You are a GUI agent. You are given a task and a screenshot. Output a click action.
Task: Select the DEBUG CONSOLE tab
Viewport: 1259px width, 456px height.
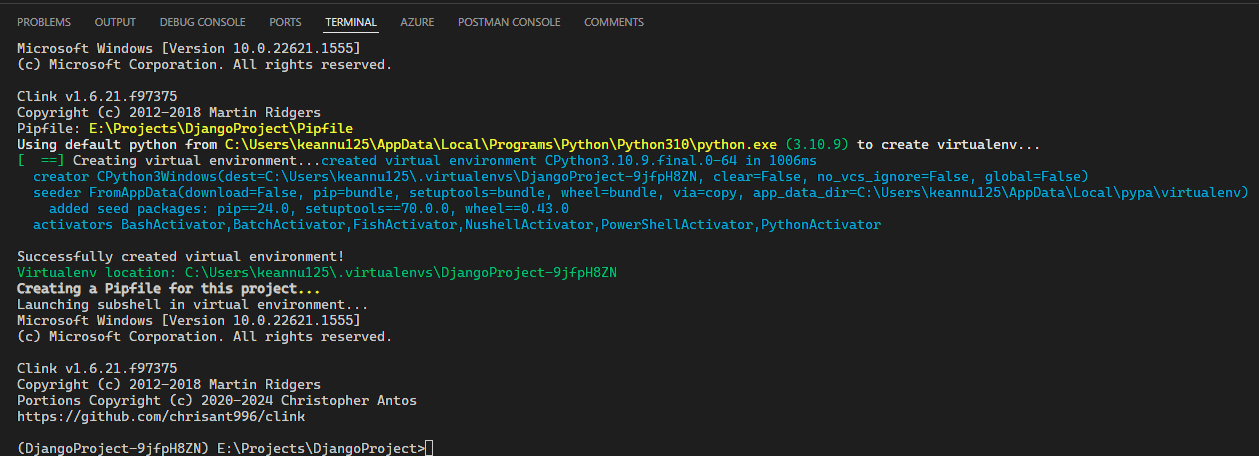click(x=203, y=22)
